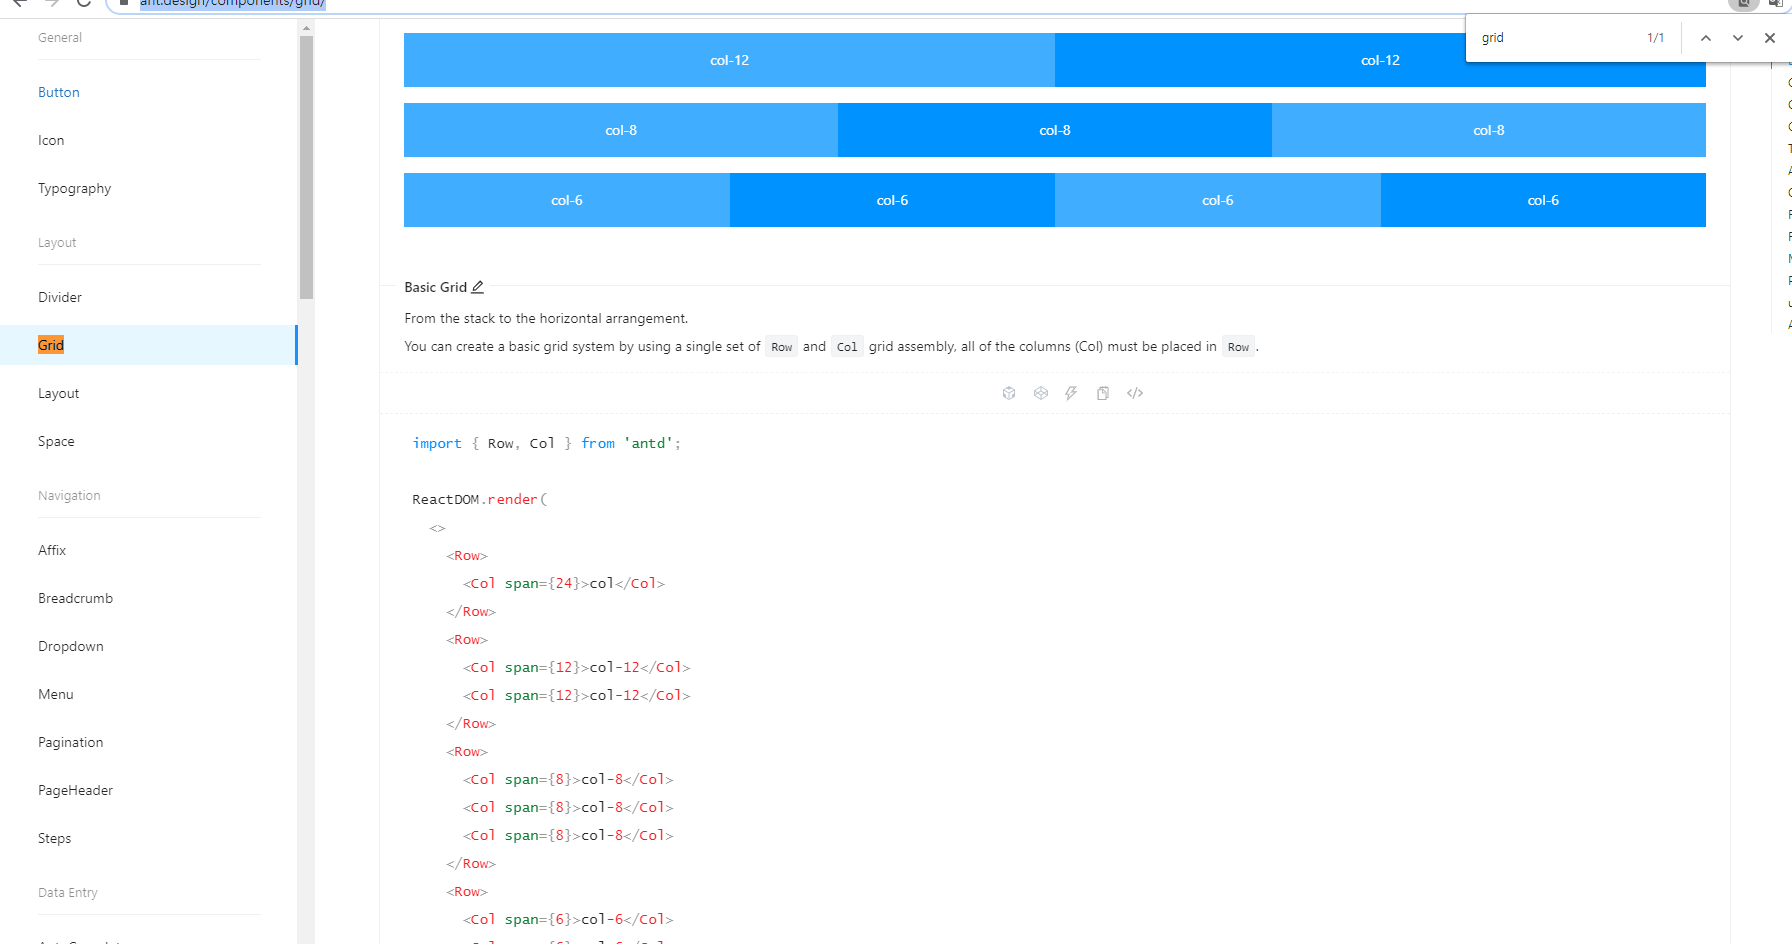Open the Affix component page
Viewport: 1792px width, 944px height.
click(x=52, y=550)
